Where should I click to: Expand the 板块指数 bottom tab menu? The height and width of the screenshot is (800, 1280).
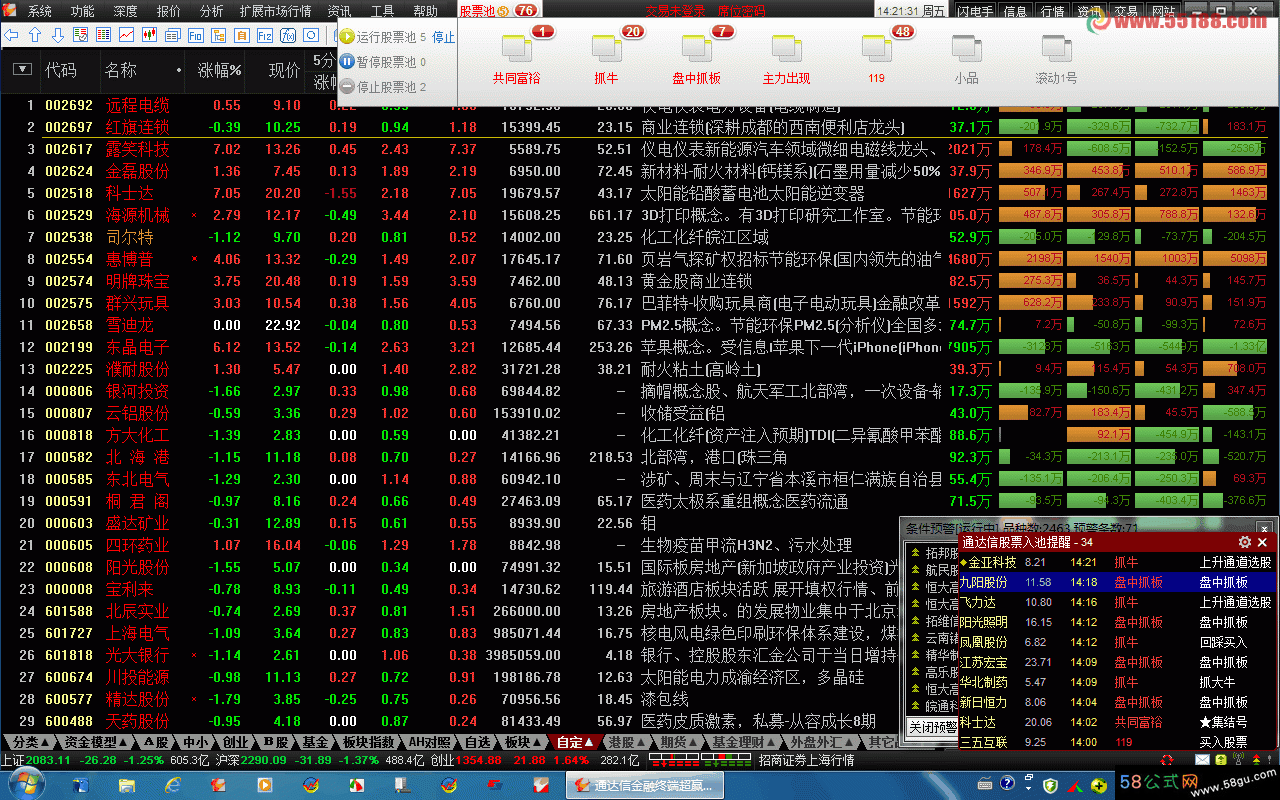tap(368, 742)
